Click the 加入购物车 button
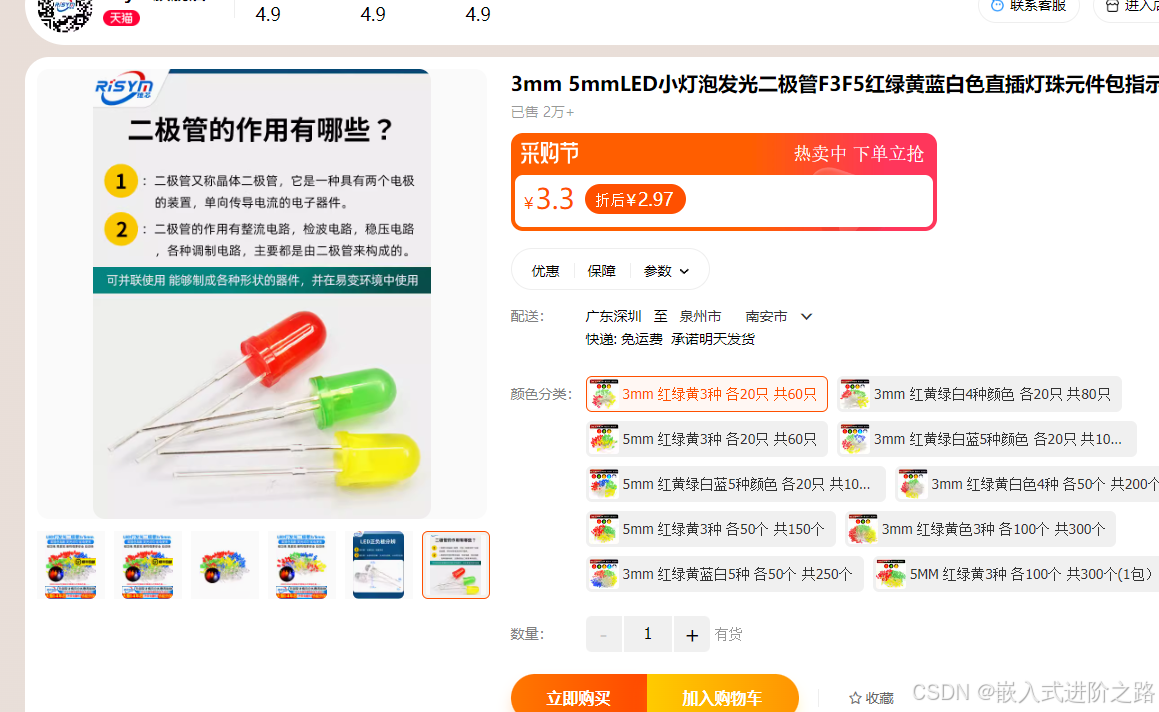This screenshot has height=712, width=1159. (722, 695)
